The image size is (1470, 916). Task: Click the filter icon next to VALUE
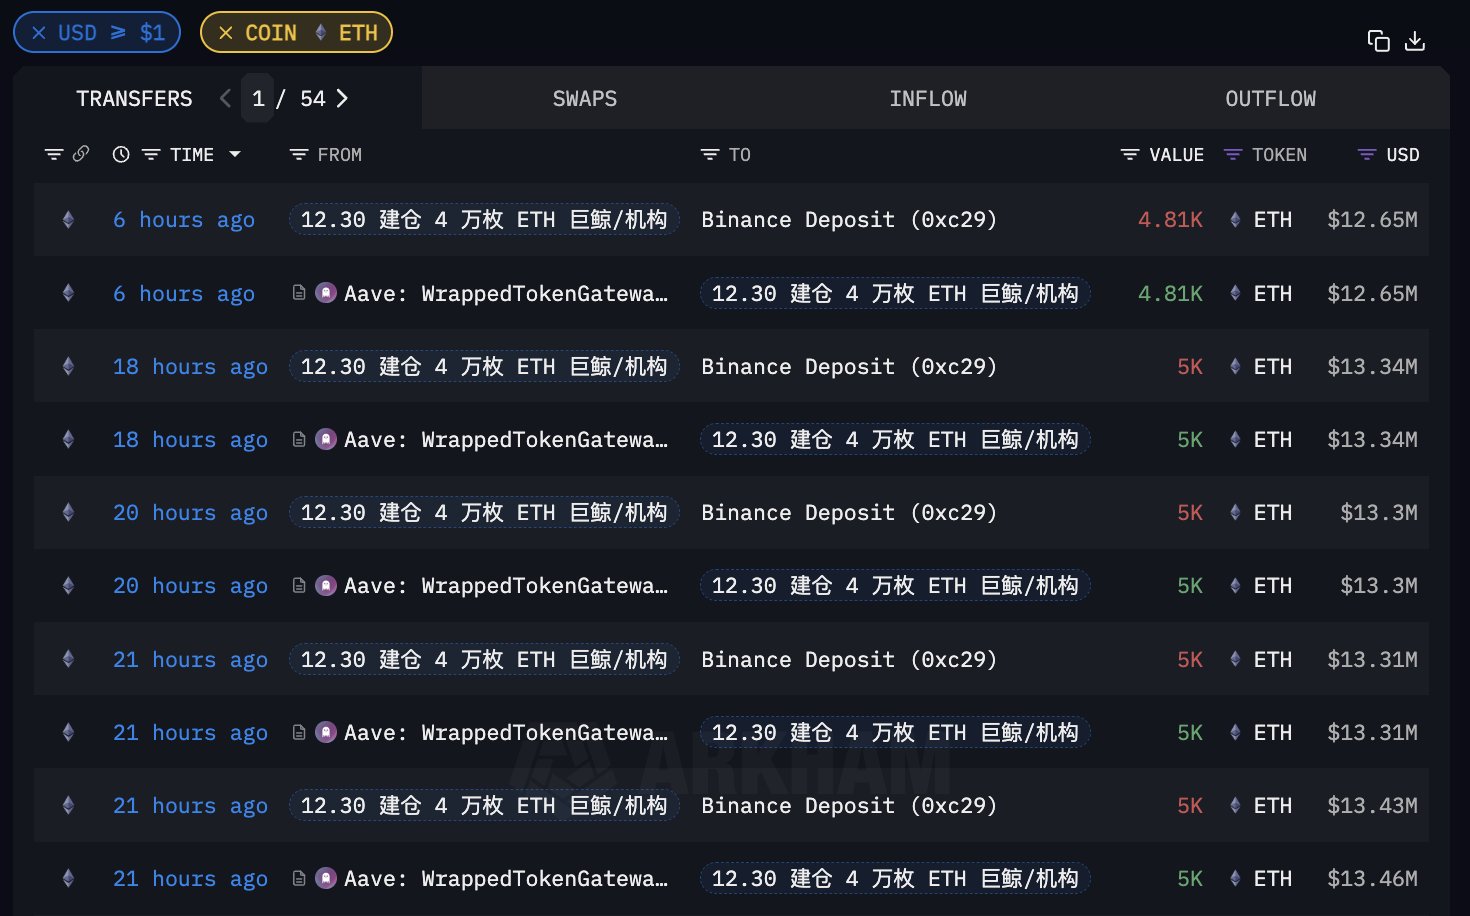[x=1130, y=155]
